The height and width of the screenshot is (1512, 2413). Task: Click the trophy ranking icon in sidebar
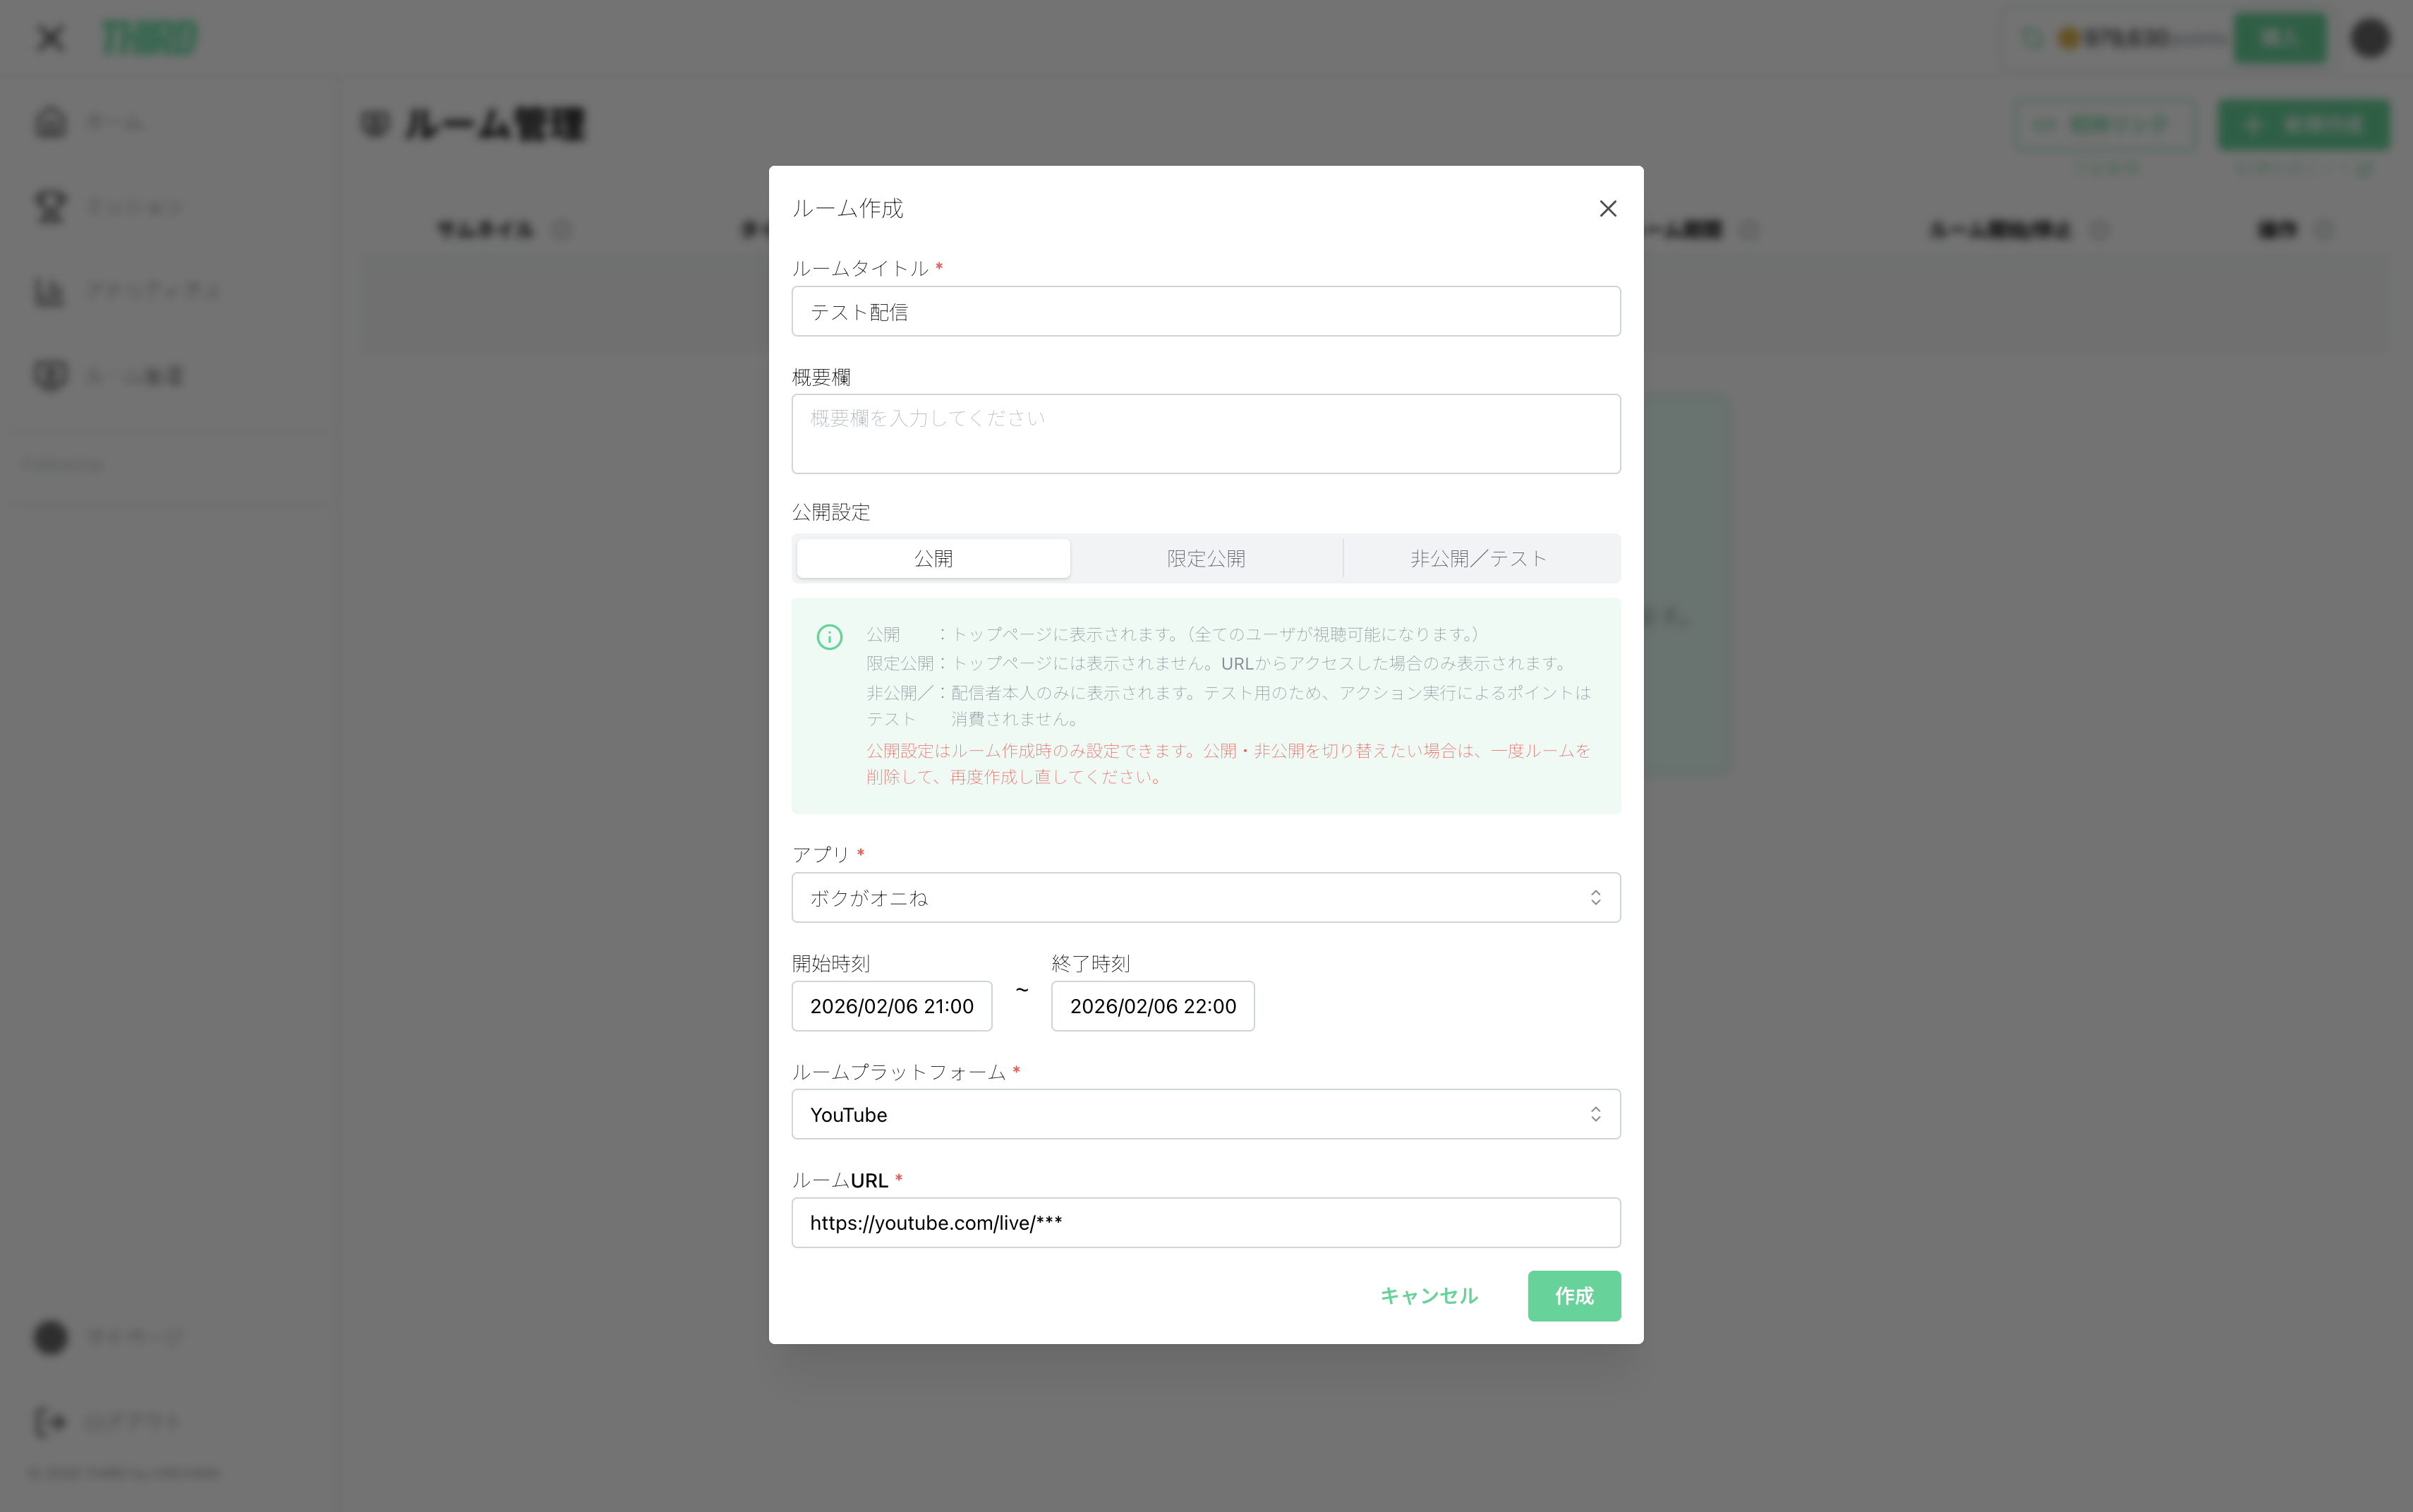tap(50, 207)
